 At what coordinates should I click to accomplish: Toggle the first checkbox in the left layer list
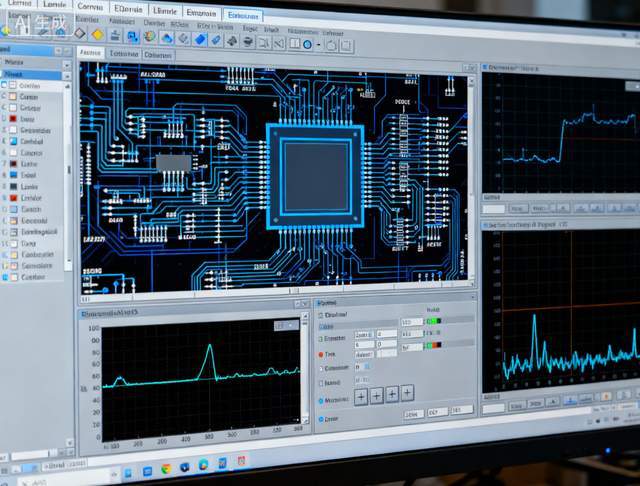[x=6, y=85]
